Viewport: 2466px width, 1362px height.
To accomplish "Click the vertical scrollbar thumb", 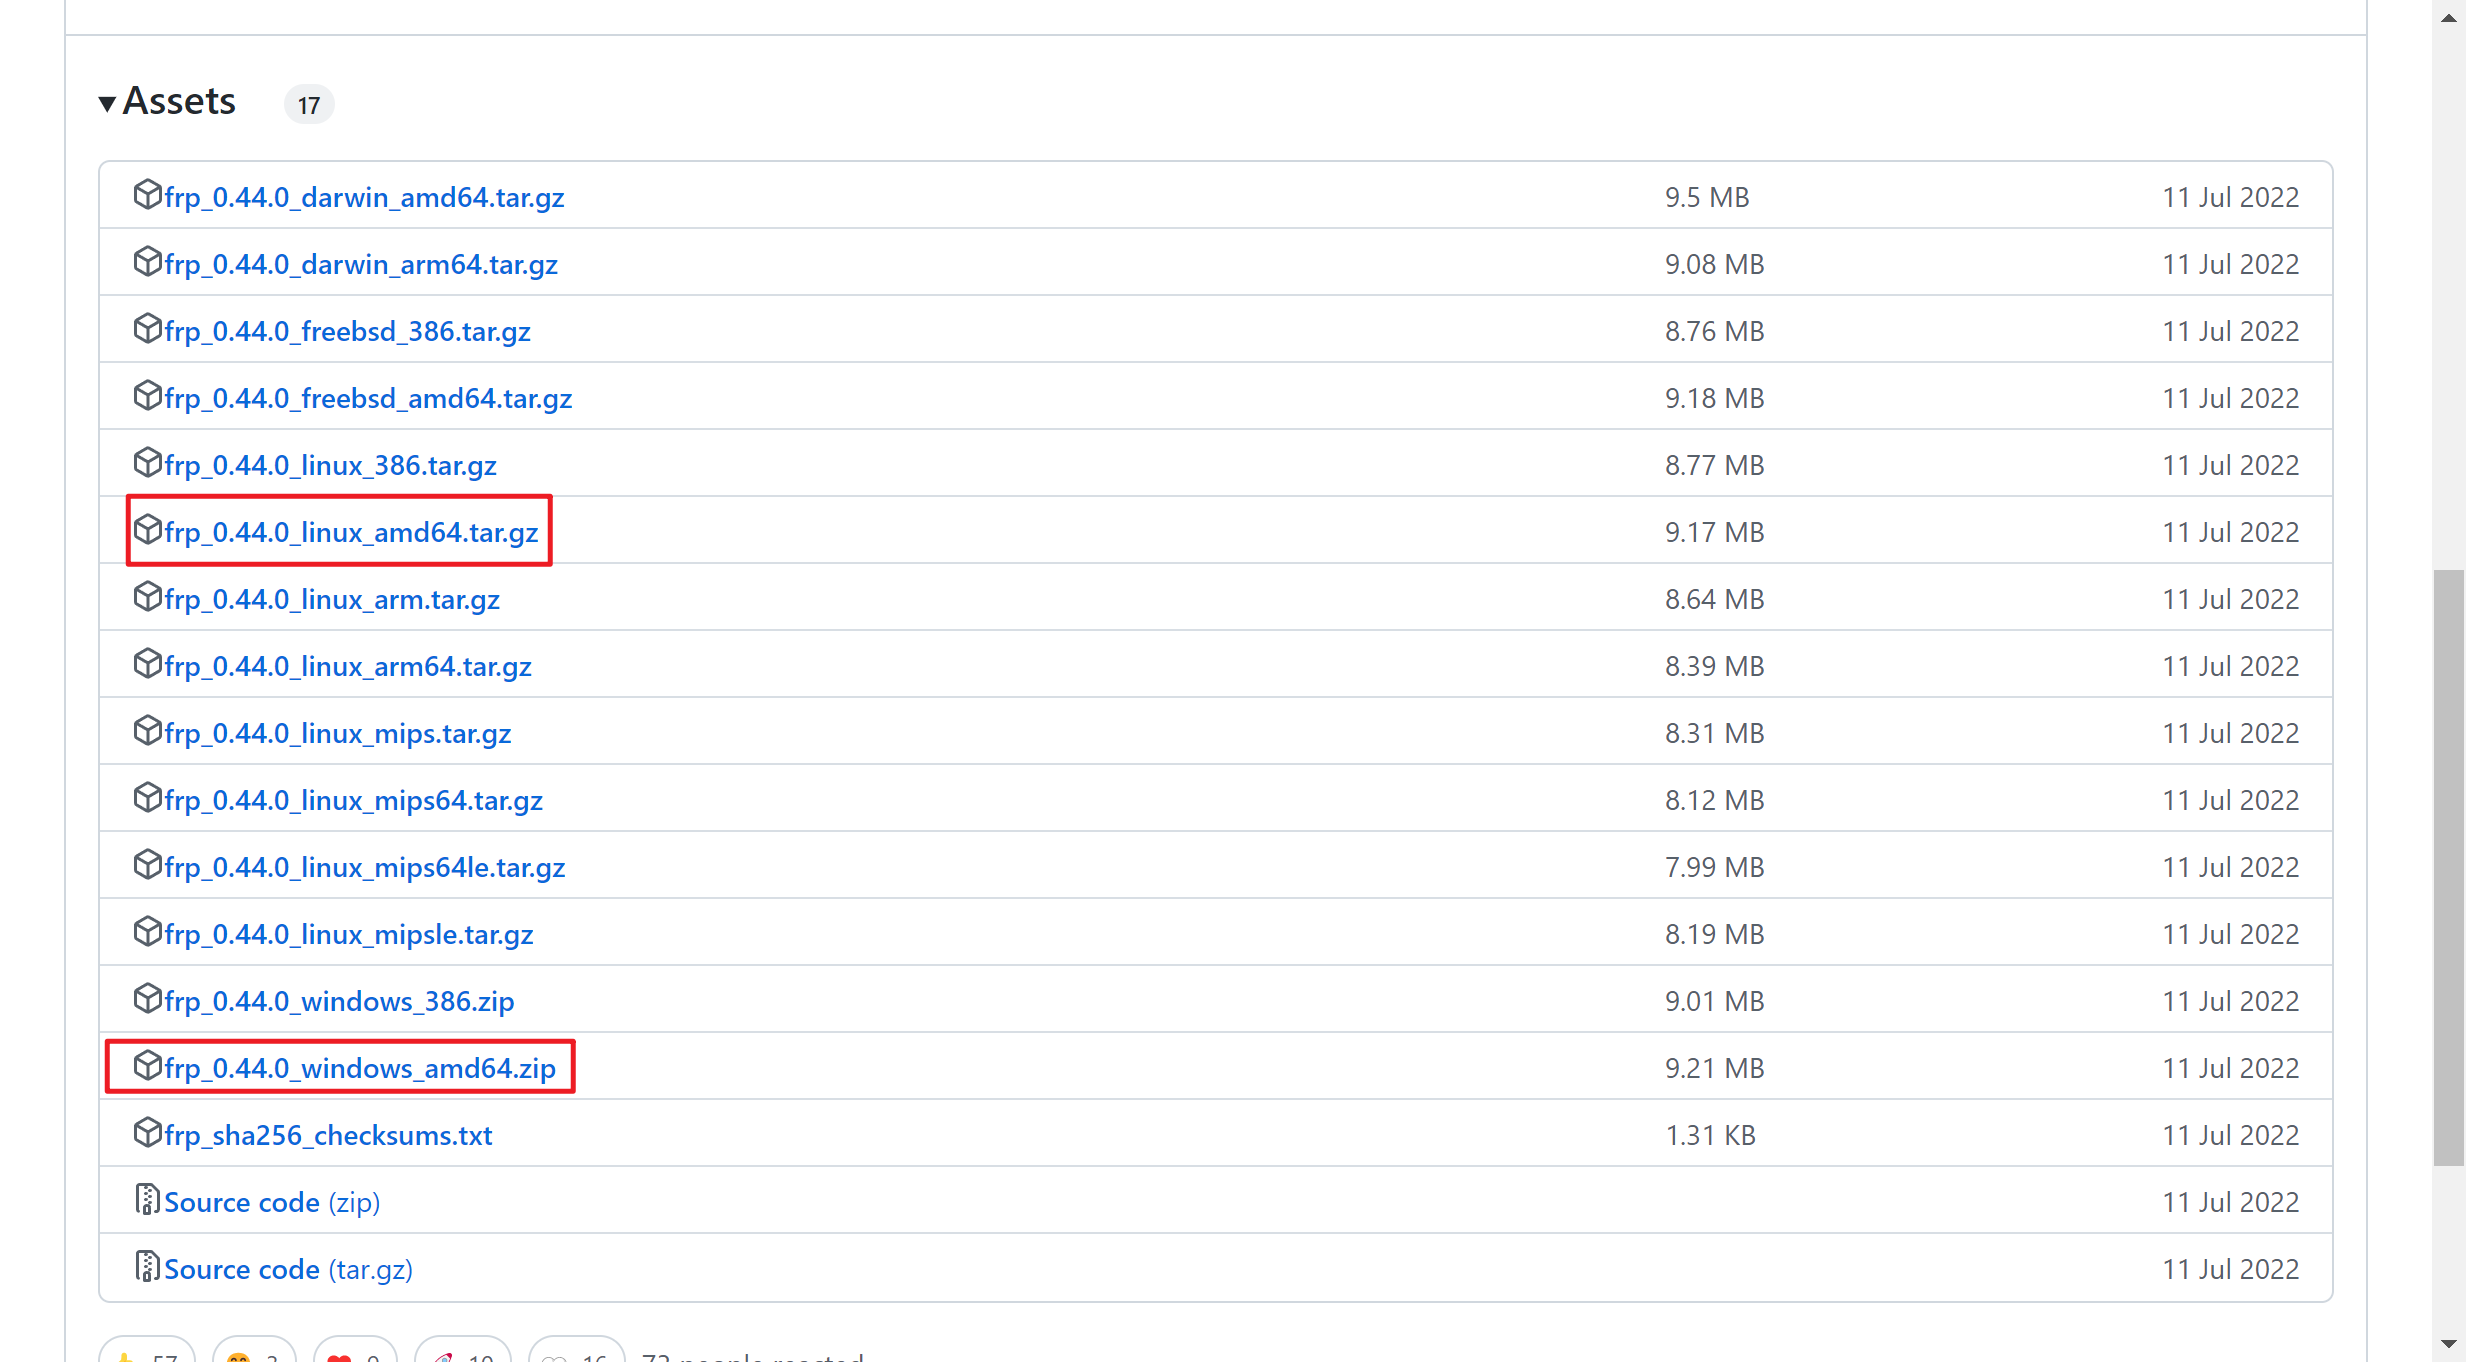I will coord(2449,867).
